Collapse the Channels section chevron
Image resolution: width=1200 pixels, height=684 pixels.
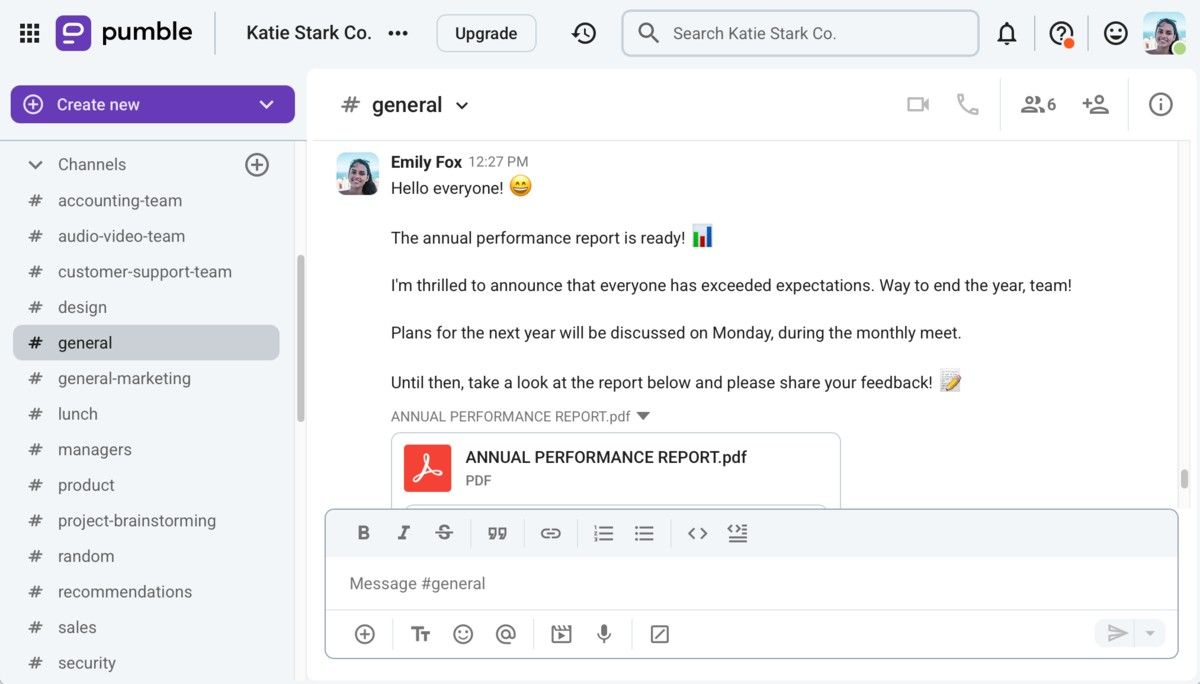(x=36, y=165)
